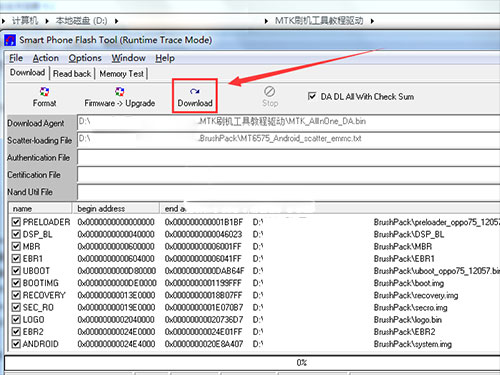Uncheck the RECOVERY partition checkbox
The height and width of the screenshot is (375, 500).
(x=16, y=295)
